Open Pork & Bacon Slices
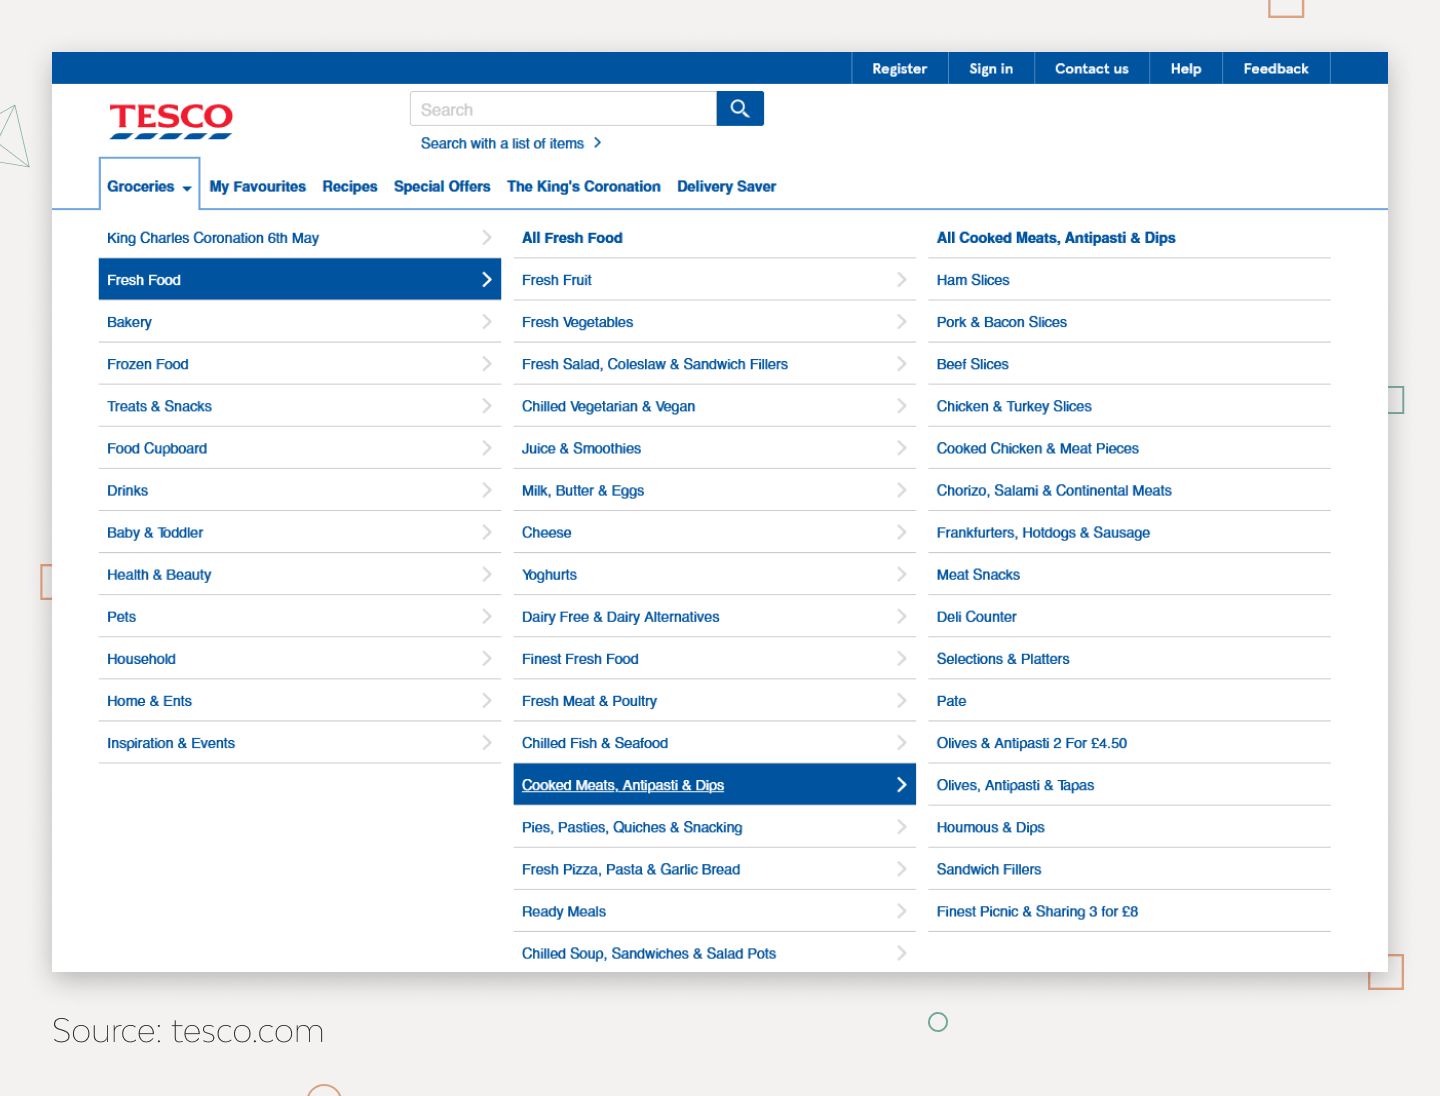Viewport: 1440px width, 1096px height. point(1002,322)
